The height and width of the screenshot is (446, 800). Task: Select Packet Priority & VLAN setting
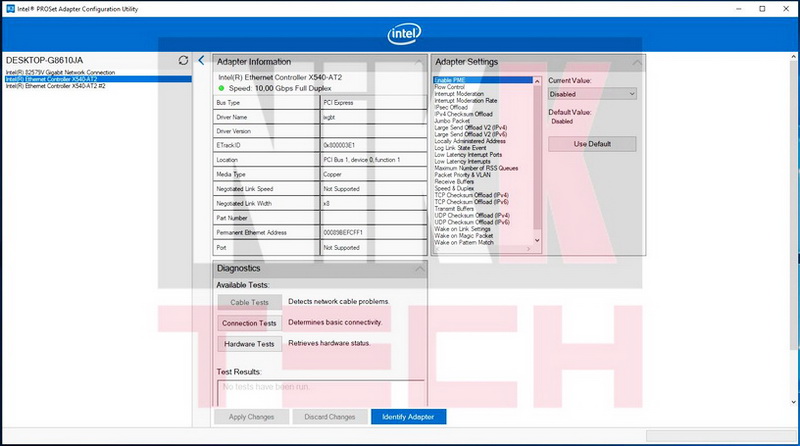(x=462, y=175)
